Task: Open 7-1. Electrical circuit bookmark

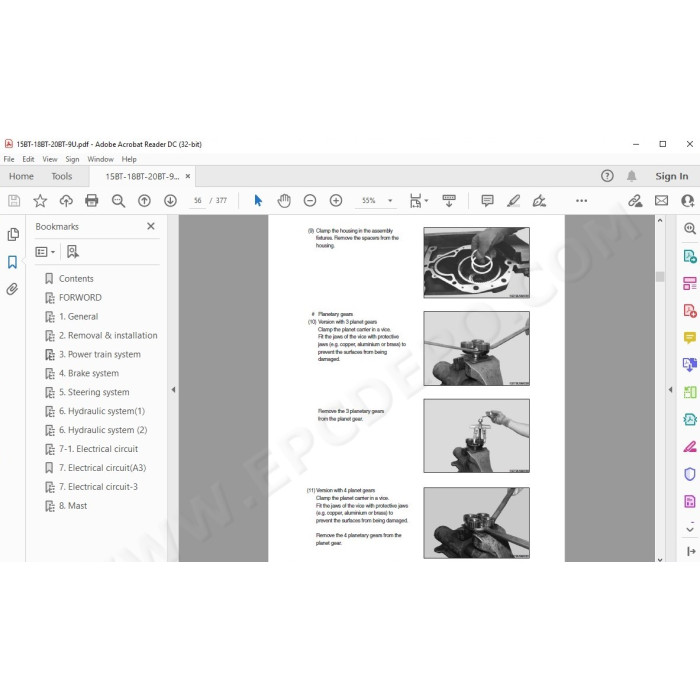Action: click(x=98, y=449)
